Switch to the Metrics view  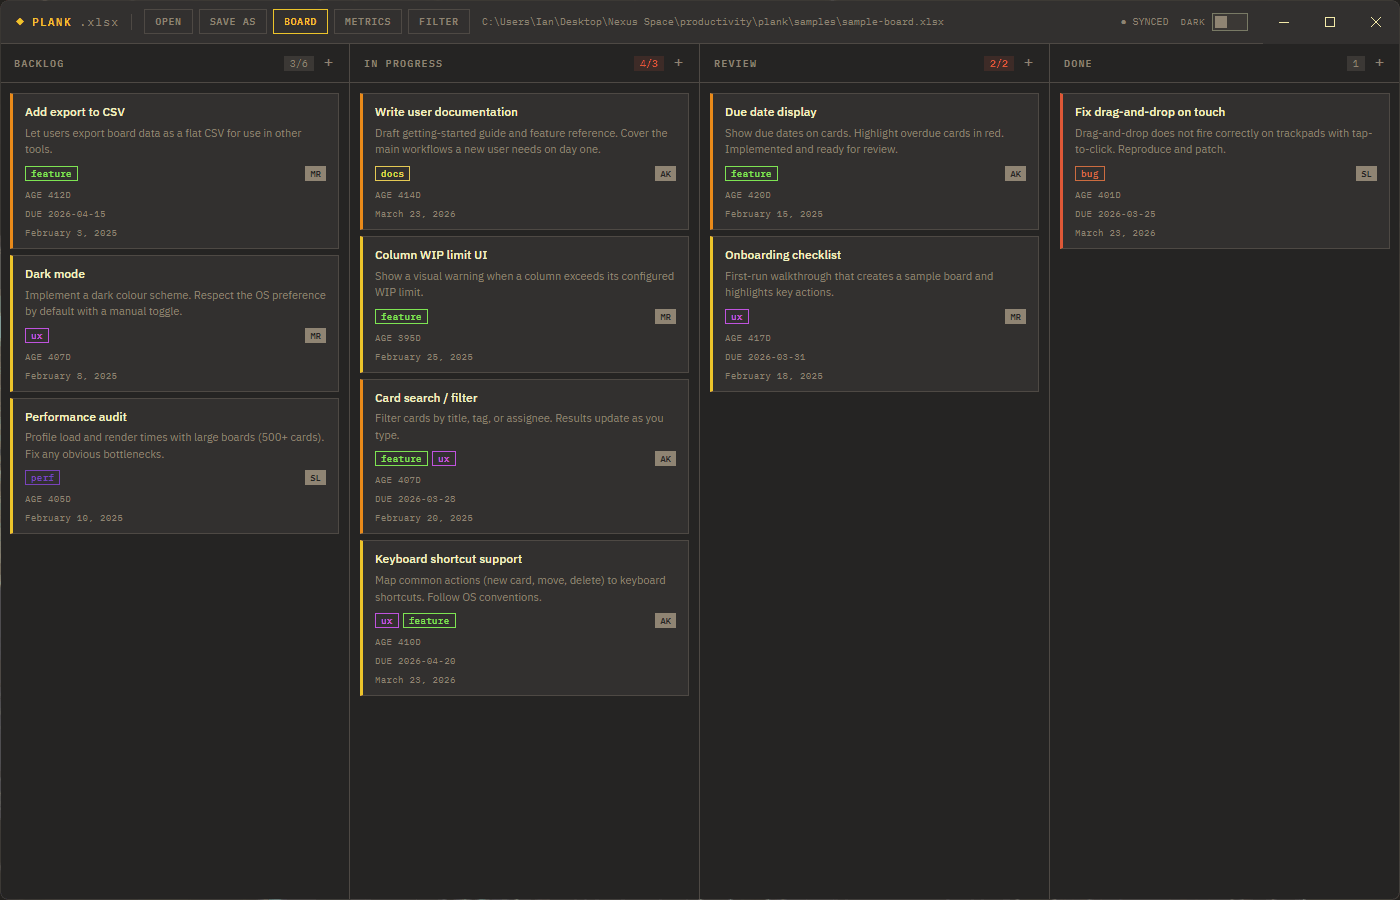point(368,22)
